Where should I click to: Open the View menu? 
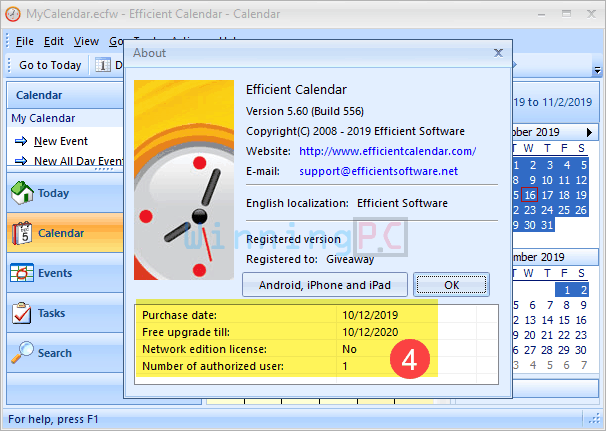tap(87, 41)
